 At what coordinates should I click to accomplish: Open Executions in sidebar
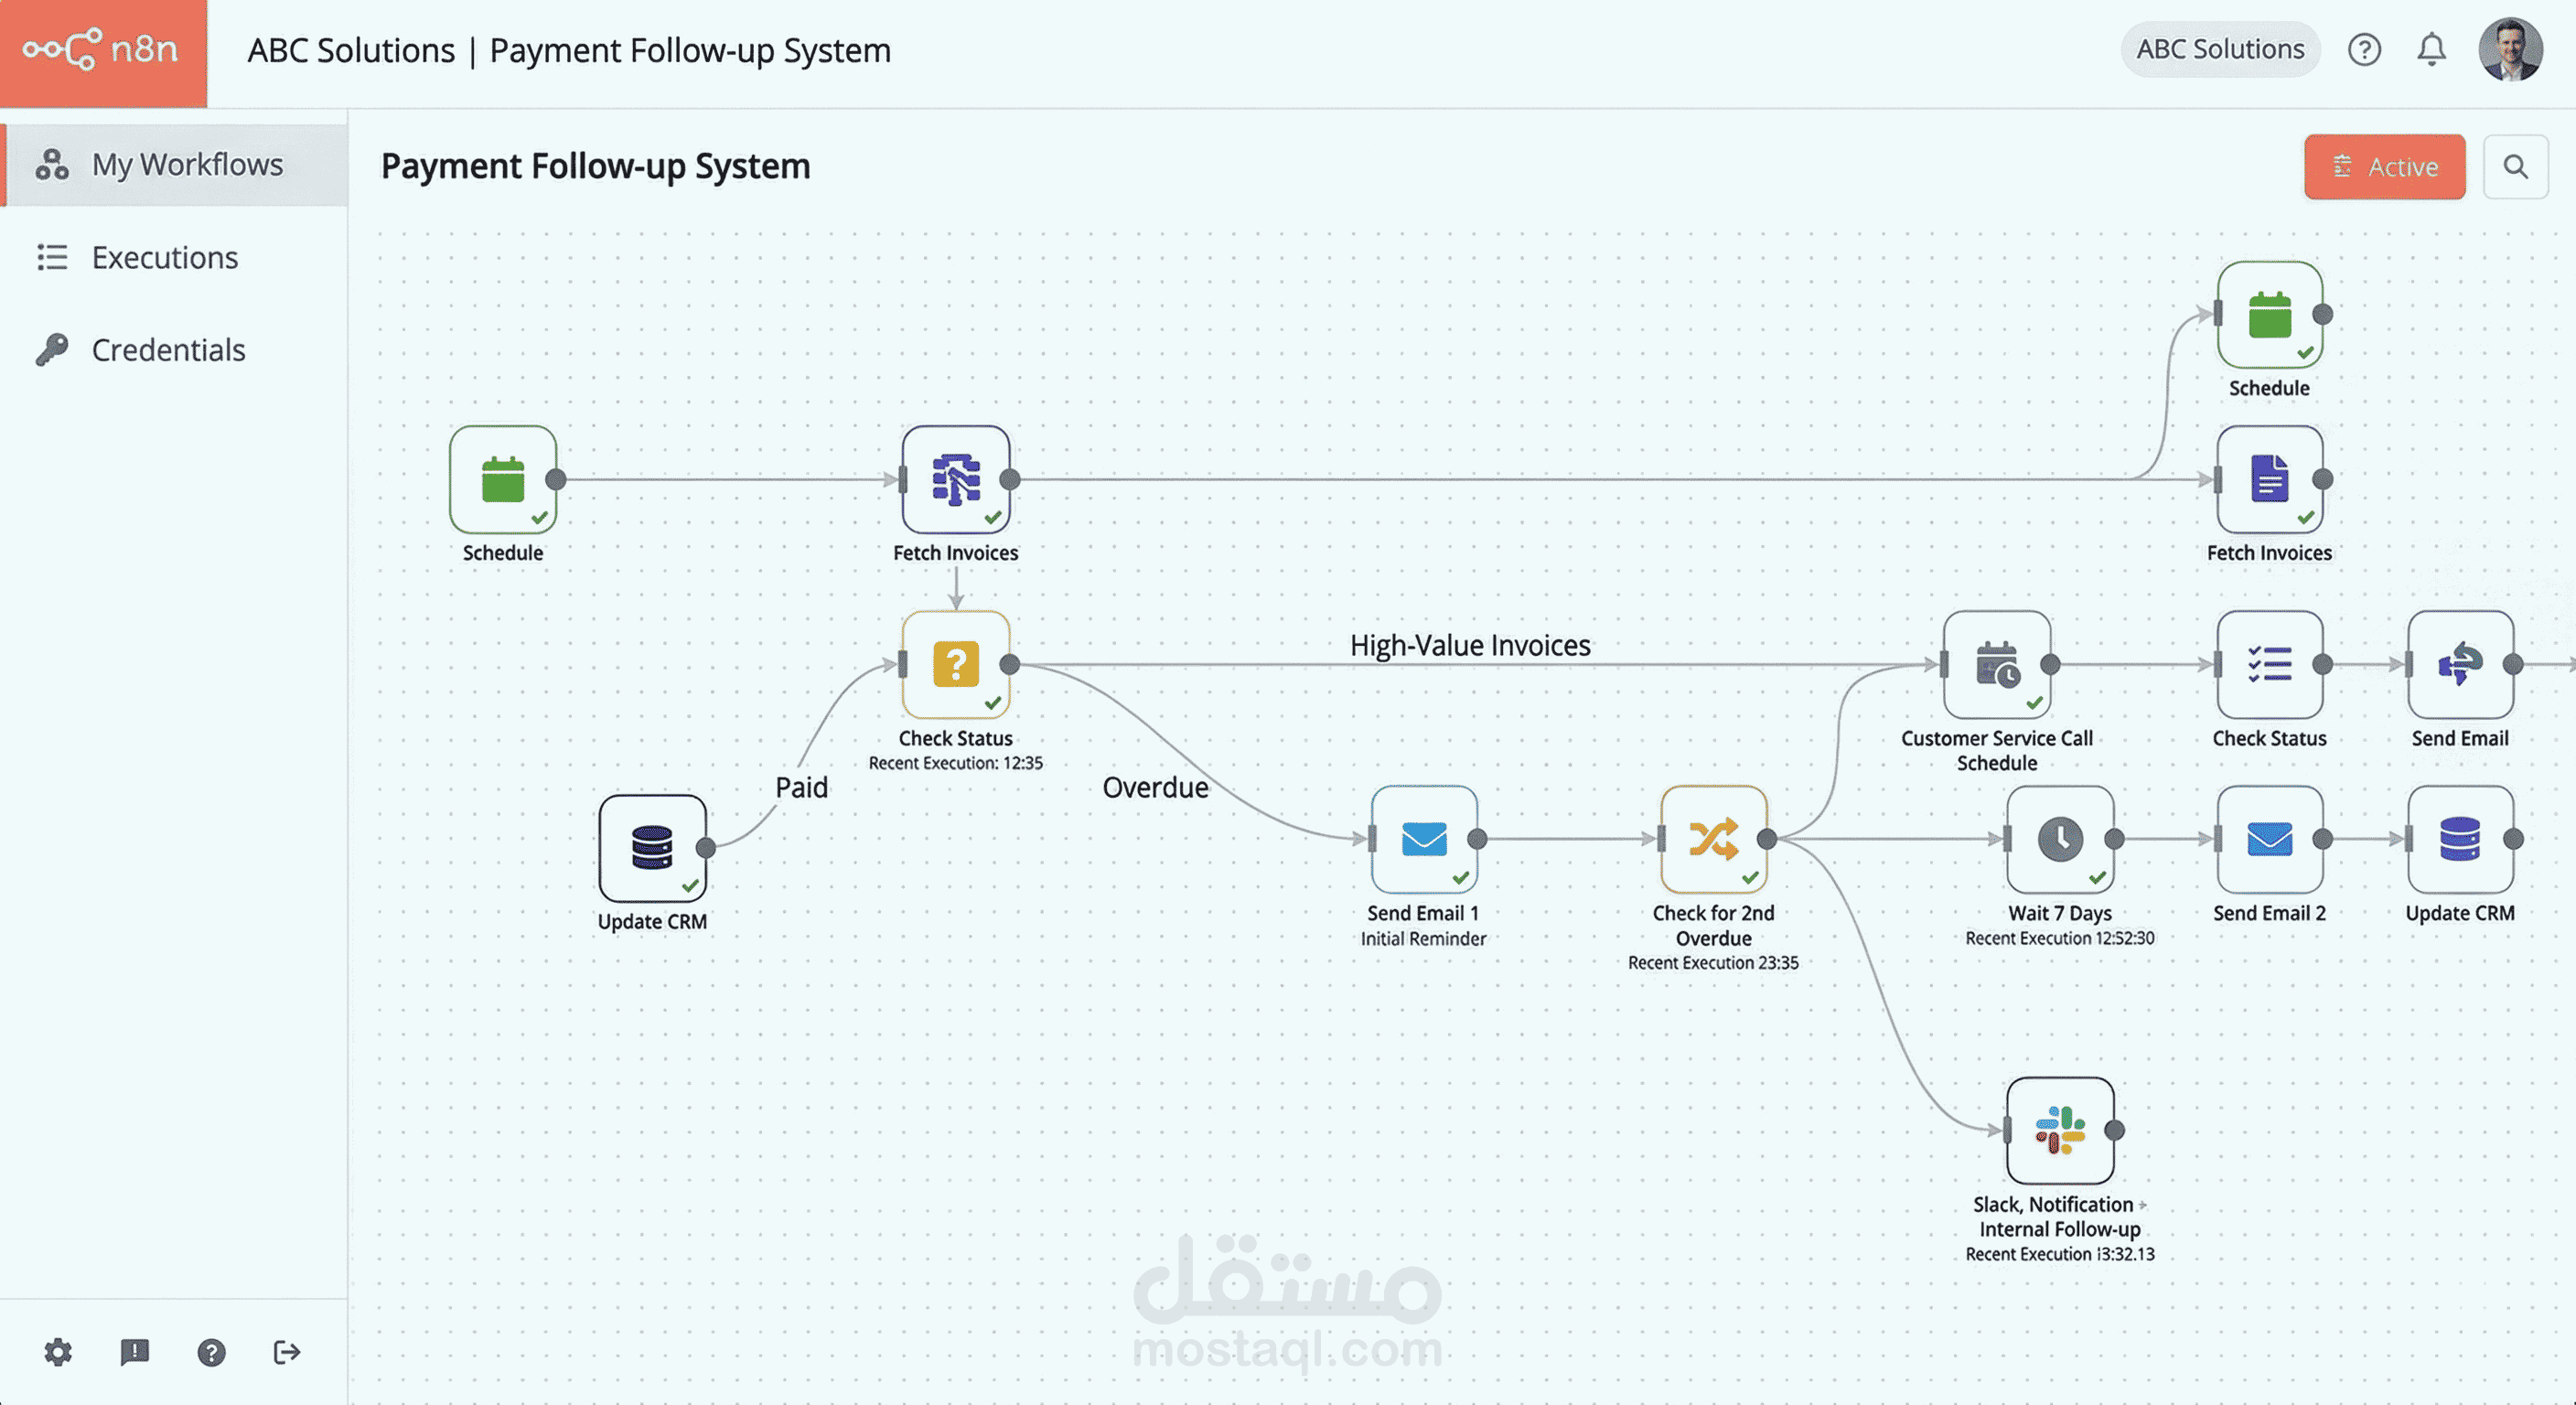[x=165, y=258]
